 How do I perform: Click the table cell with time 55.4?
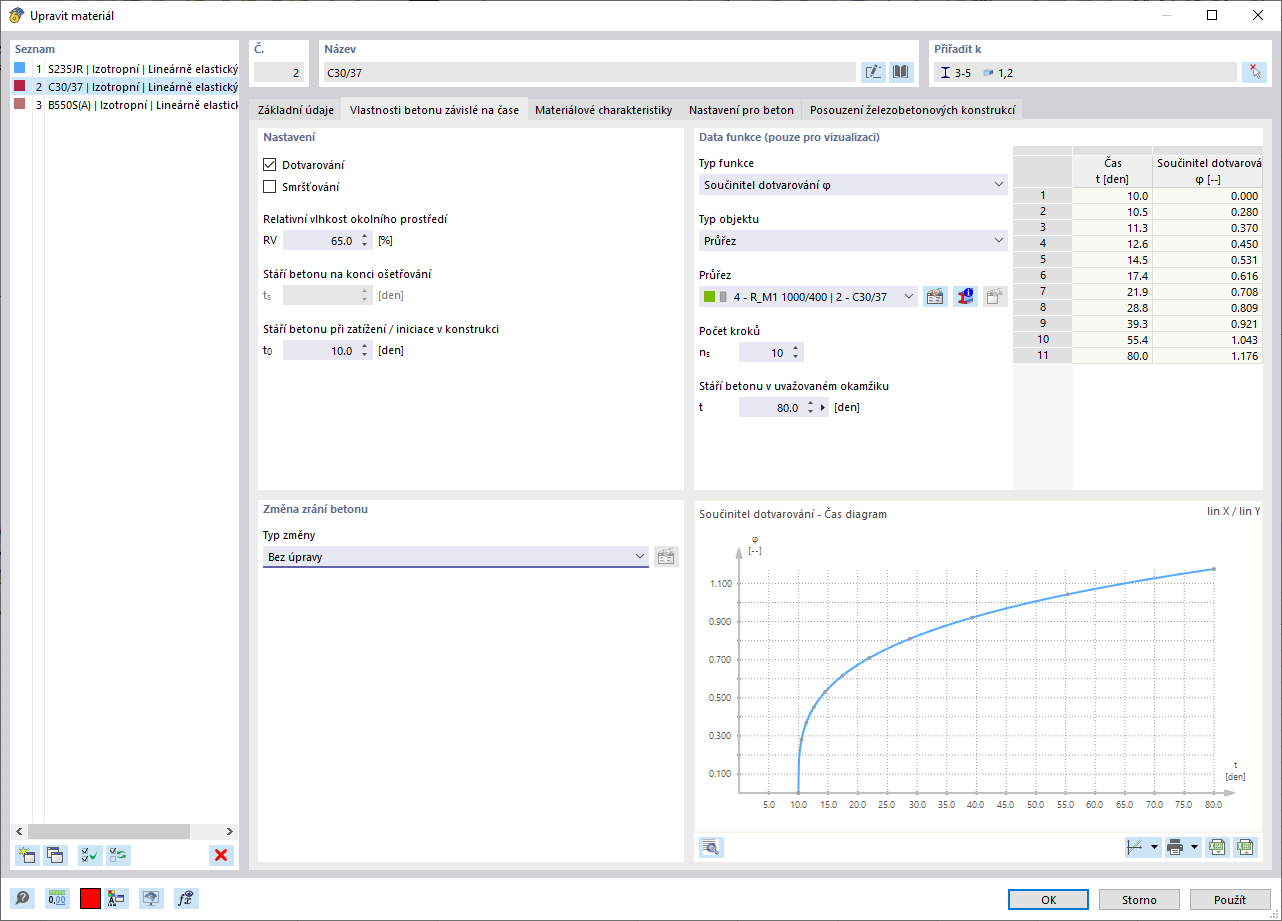click(1112, 341)
